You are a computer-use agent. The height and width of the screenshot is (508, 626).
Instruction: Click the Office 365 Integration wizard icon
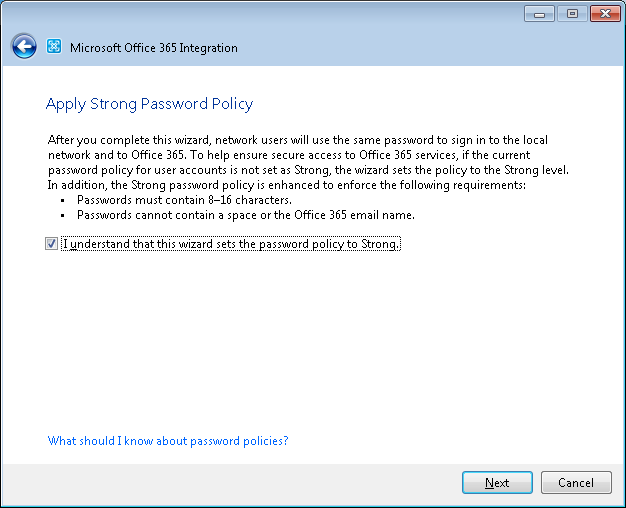click(54, 46)
